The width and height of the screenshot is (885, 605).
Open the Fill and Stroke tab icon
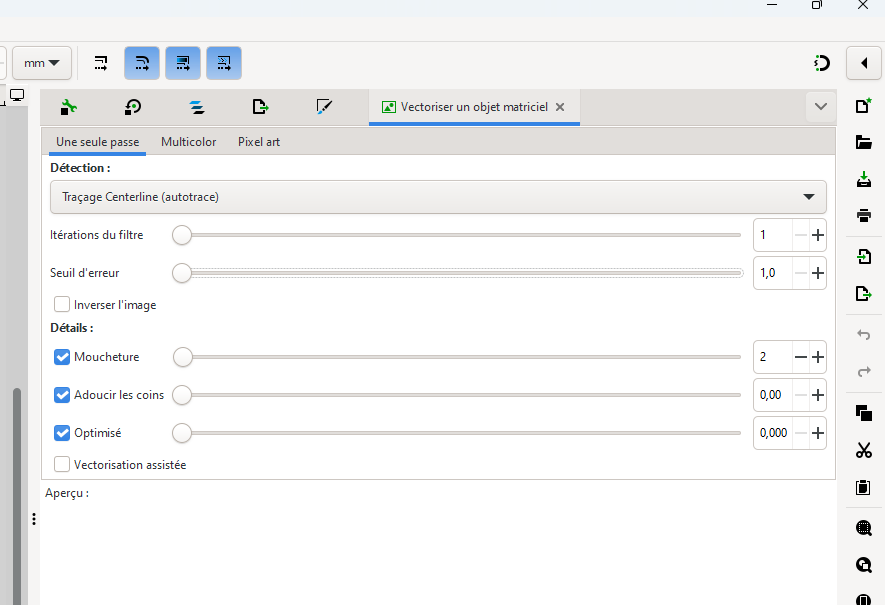pyautogui.click(x=324, y=107)
